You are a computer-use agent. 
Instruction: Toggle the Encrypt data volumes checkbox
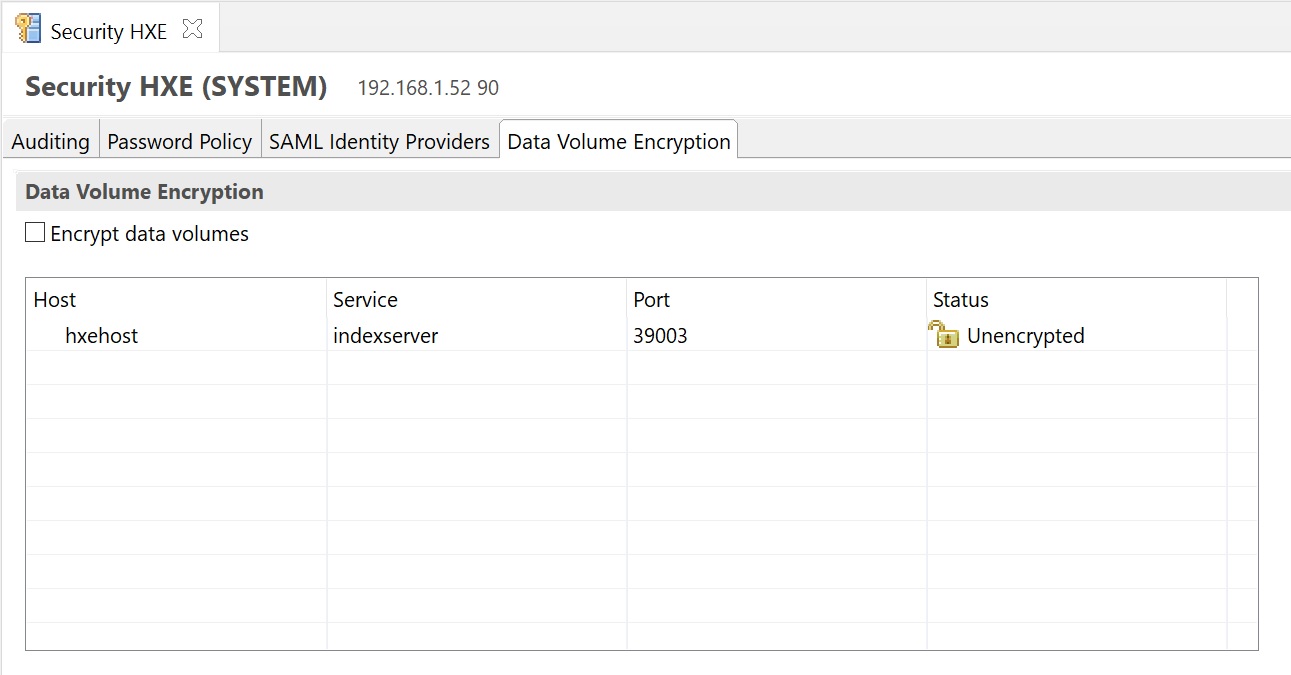tap(35, 233)
